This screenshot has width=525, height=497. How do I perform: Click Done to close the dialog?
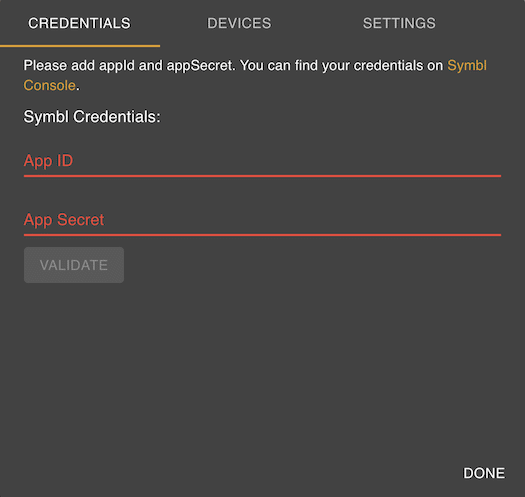pyautogui.click(x=483, y=473)
